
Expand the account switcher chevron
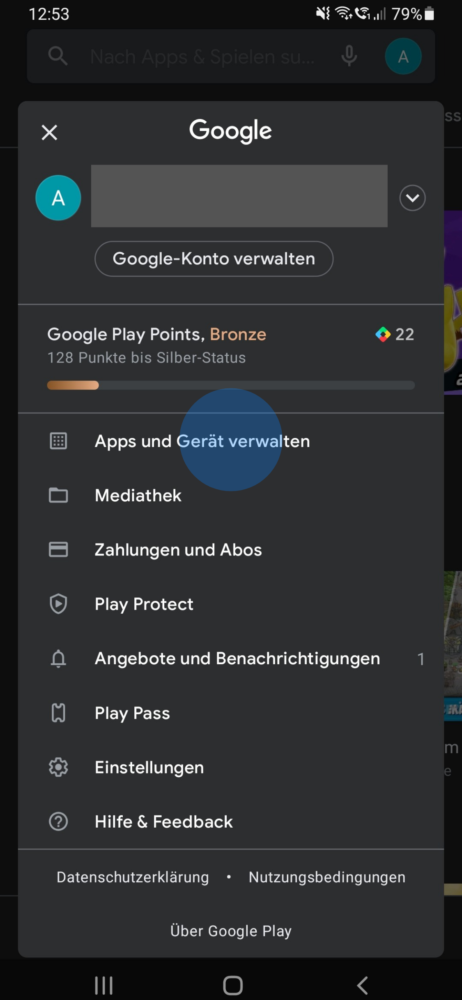pos(412,198)
